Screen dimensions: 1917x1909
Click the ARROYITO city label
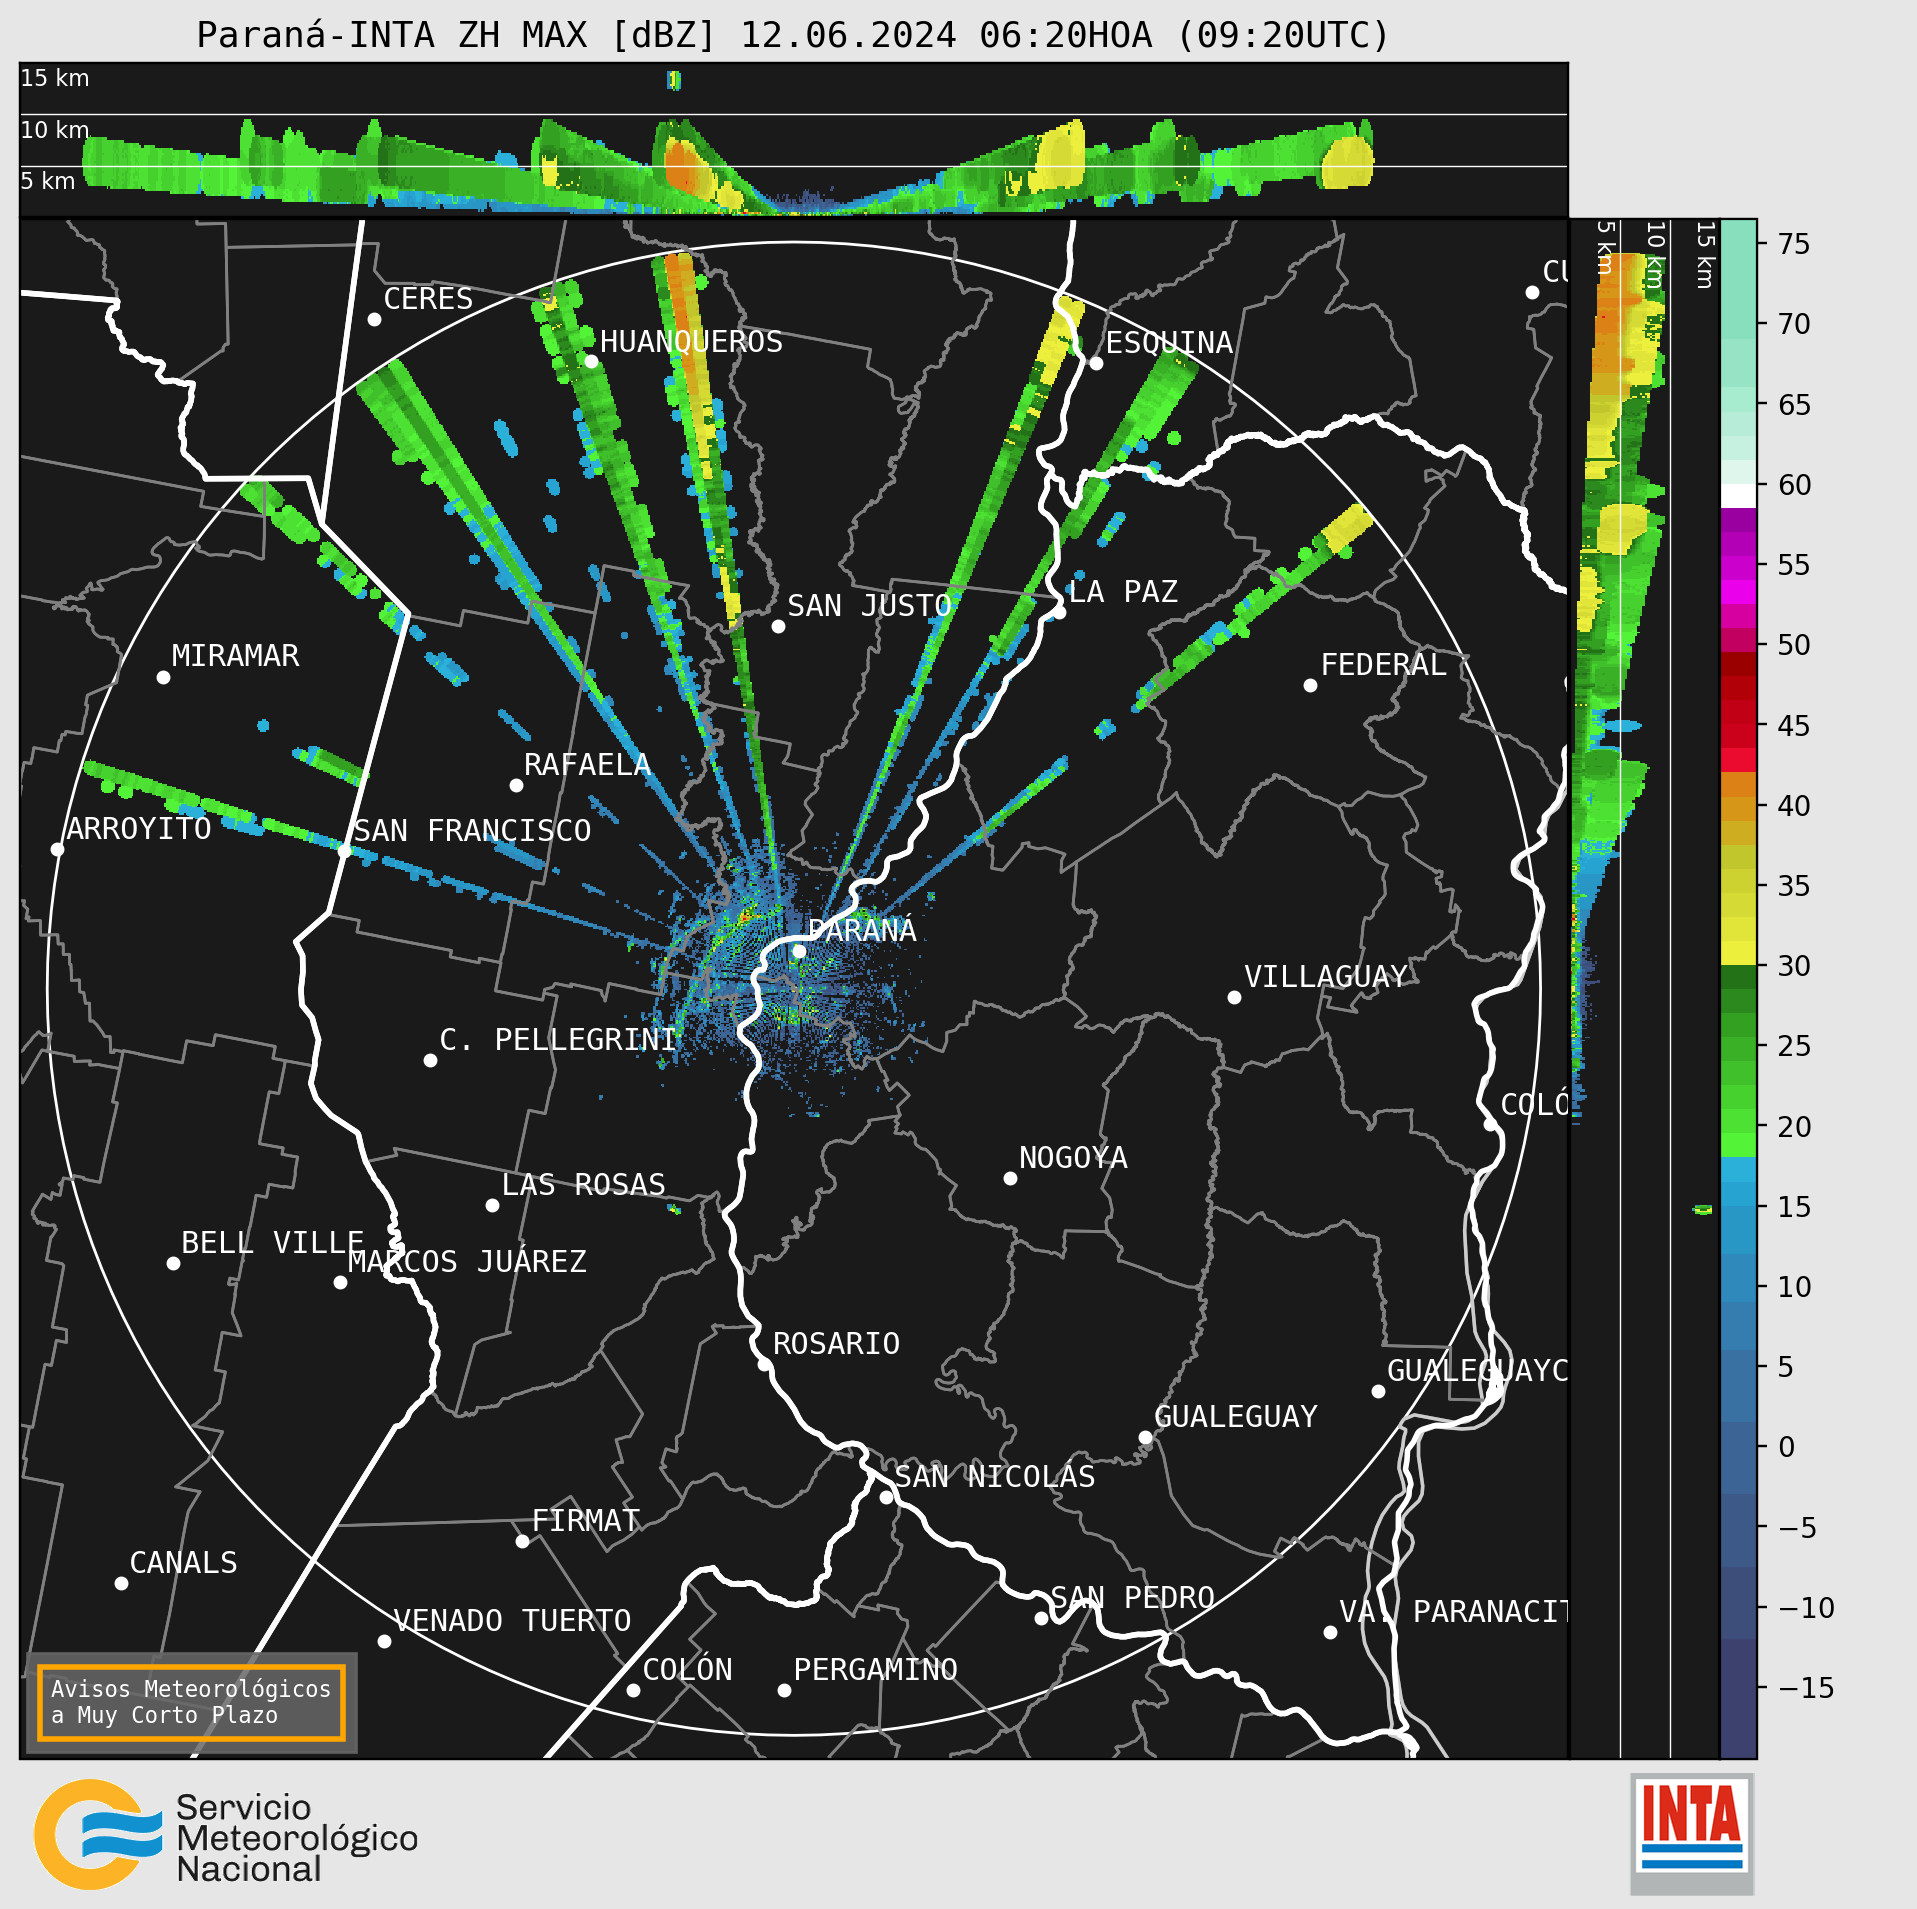(139, 829)
